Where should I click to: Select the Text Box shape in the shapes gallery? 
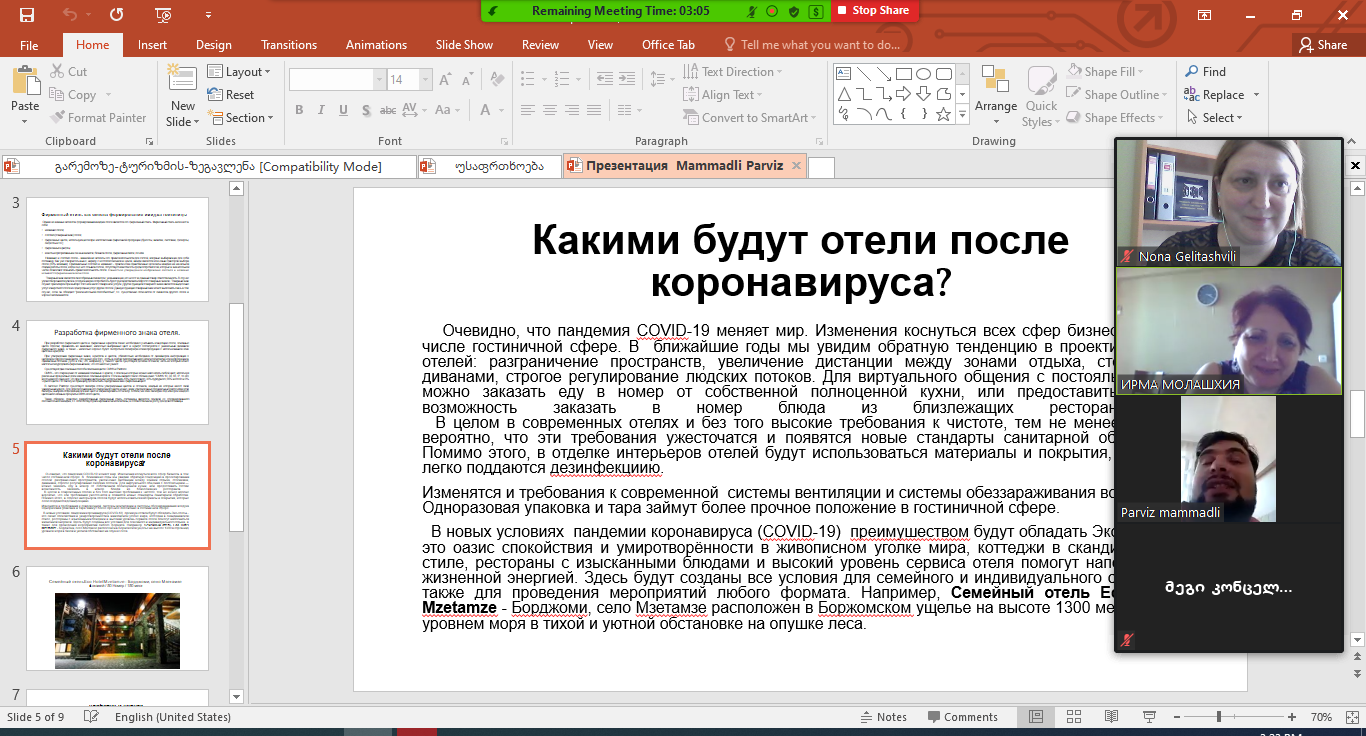(843, 74)
